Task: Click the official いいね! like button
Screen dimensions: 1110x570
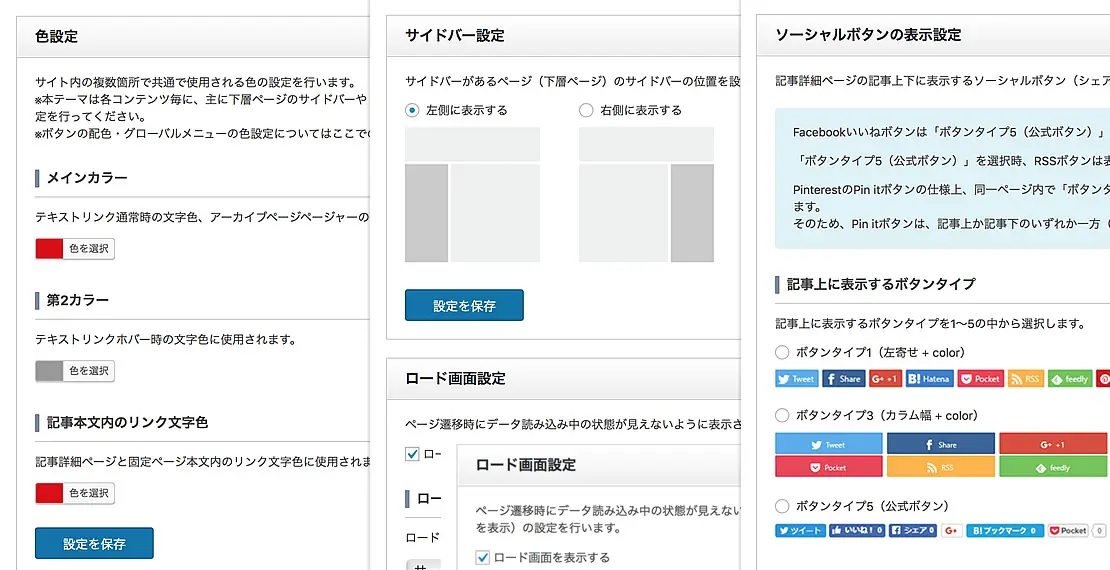Action: pyautogui.click(x=857, y=531)
